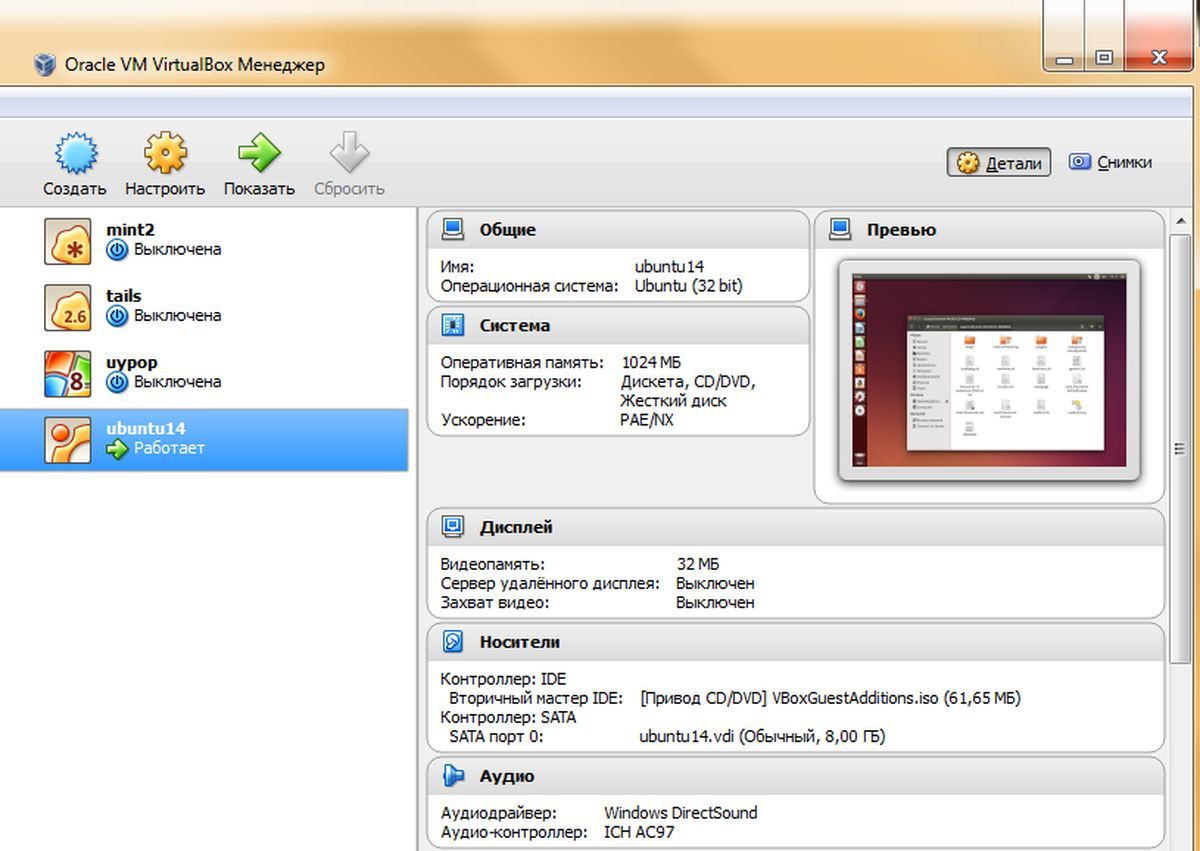The height and width of the screenshot is (851, 1200).
Task: Click the ubuntu14 machine icon in list
Action: (x=68, y=439)
